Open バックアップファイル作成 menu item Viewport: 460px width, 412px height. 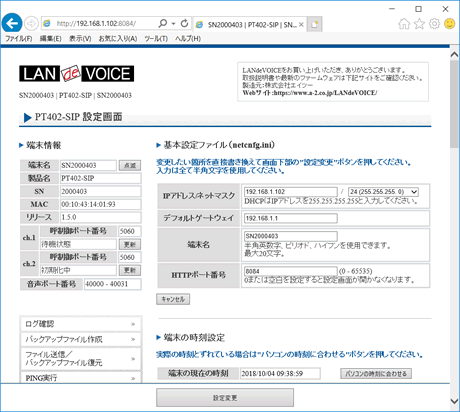81,339
